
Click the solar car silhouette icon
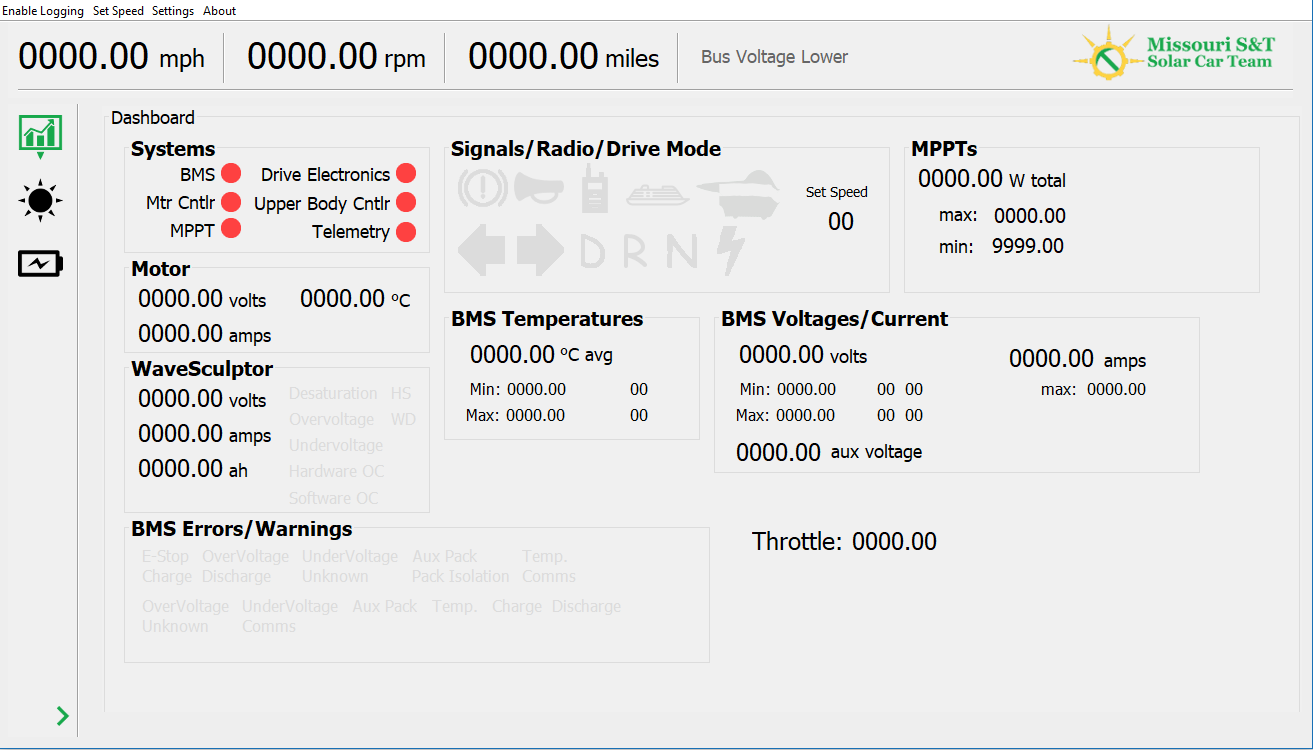coord(738,196)
